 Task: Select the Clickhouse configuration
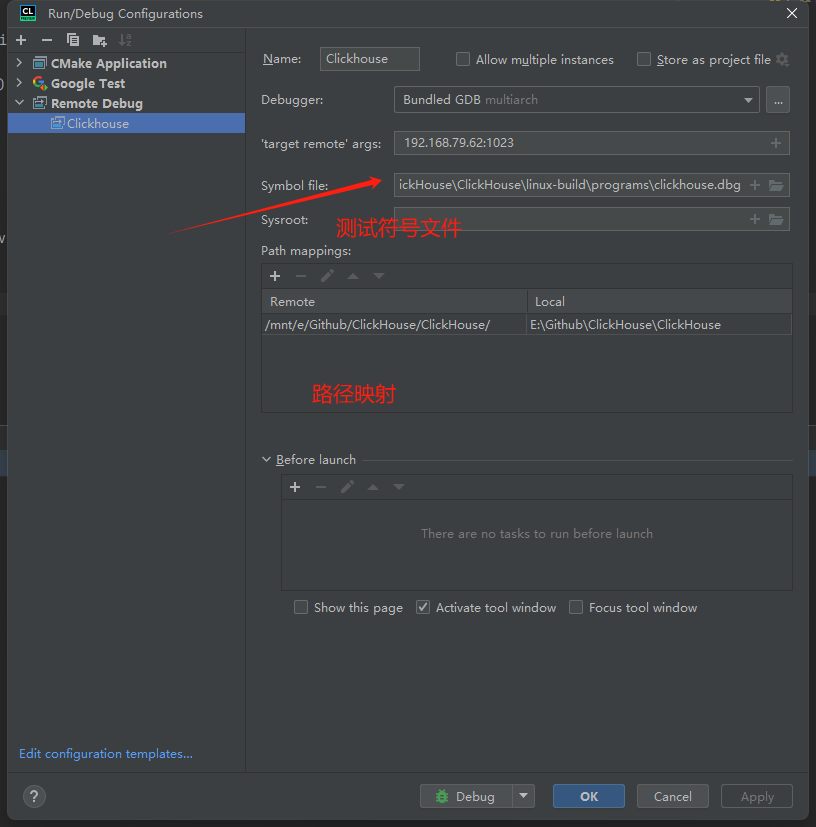tap(127, 123)
